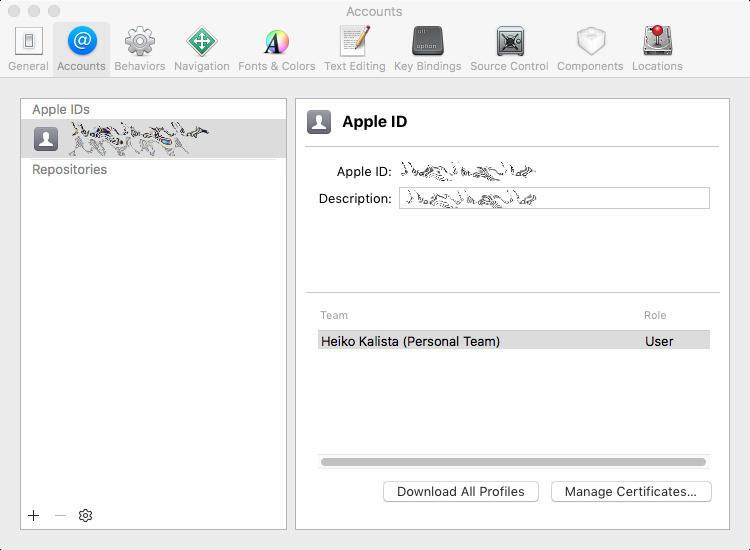This screenshot has width=750, height=550.
Task: Open the Components preferences tab
Action: coord(590,49)
